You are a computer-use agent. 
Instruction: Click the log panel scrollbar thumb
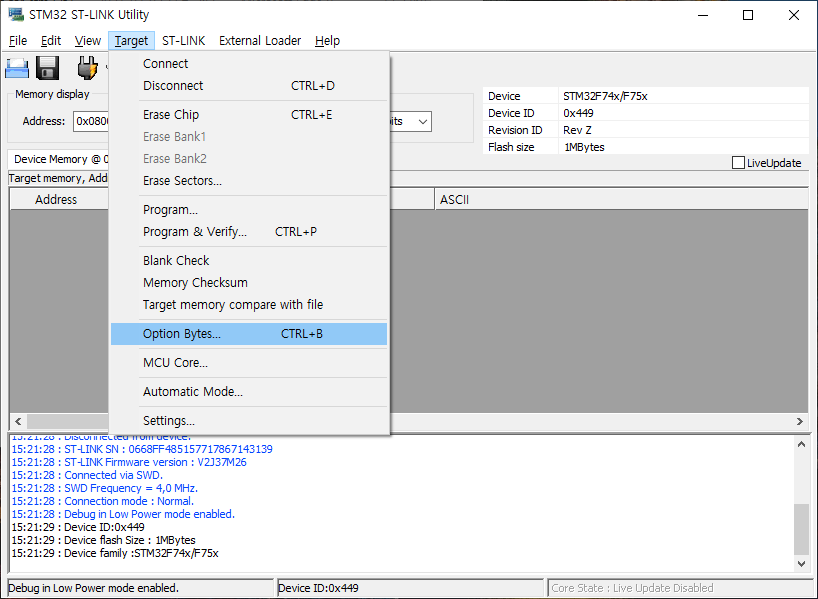point(801,529)
